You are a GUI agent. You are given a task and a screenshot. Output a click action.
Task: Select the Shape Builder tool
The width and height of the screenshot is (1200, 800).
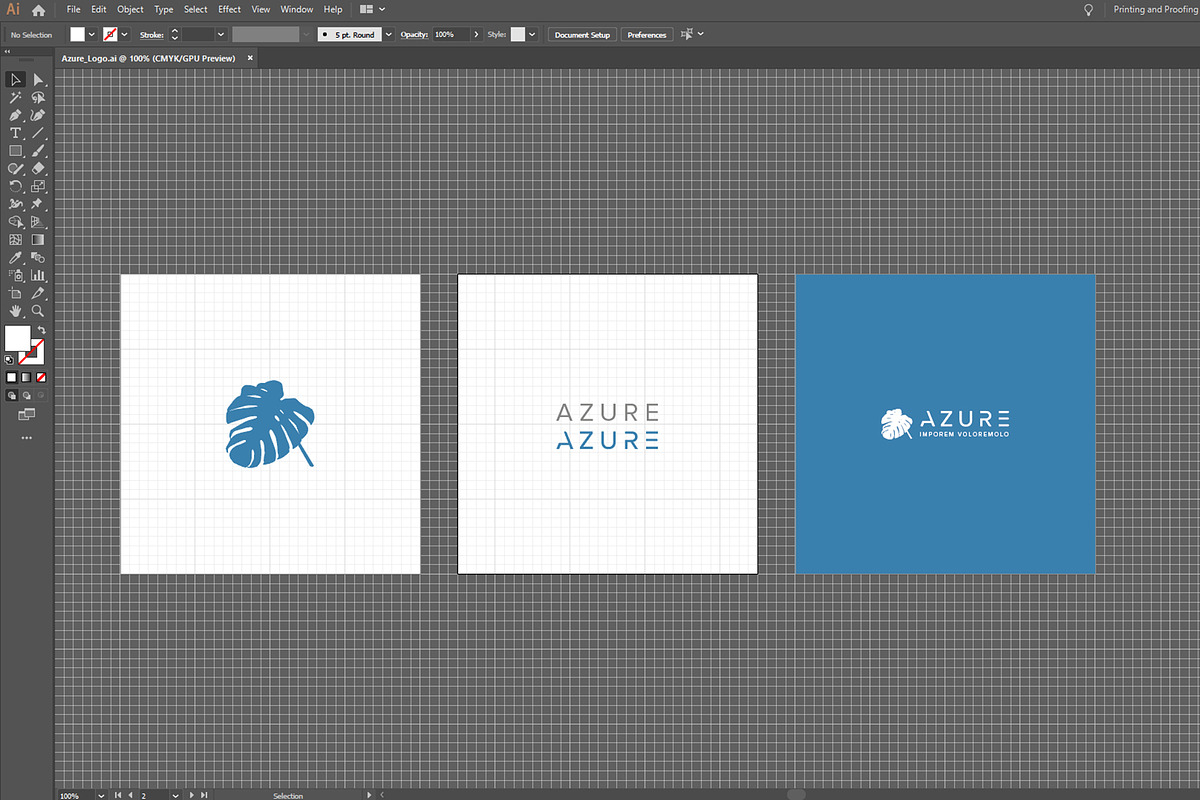[16, 222]
